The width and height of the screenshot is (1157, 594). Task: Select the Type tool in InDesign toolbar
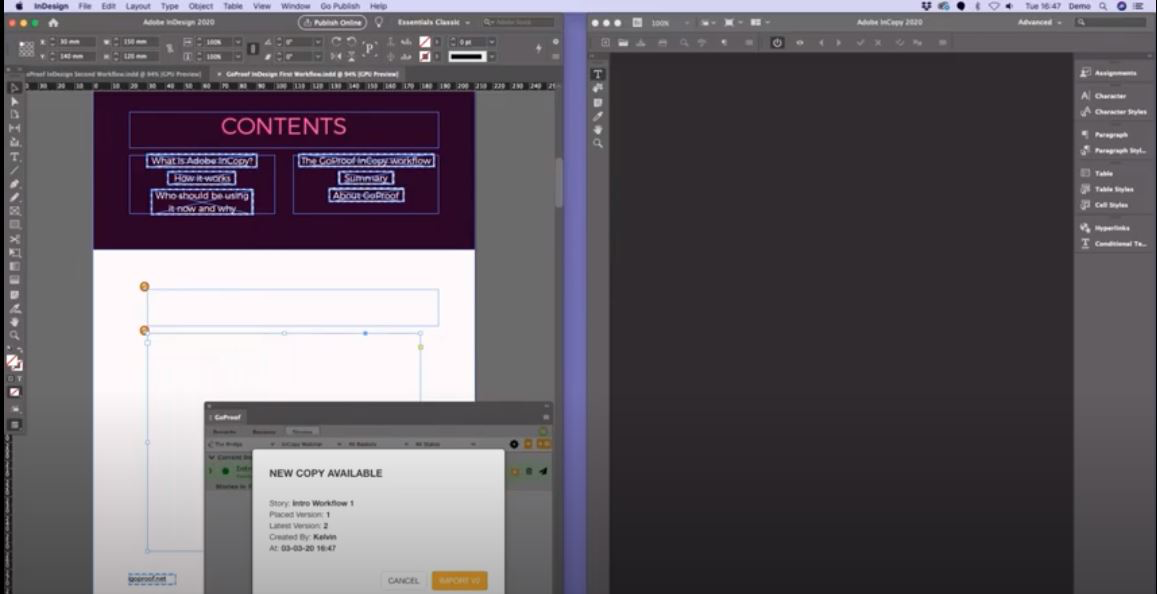click(14, 156)
